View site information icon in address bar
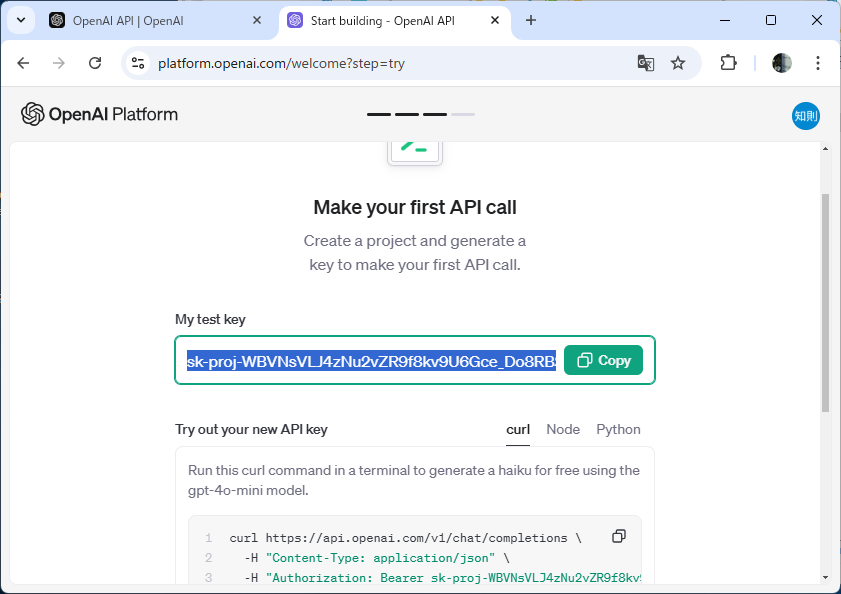The width and height of the screenshot is (841, 594). (x=138, y=63)
